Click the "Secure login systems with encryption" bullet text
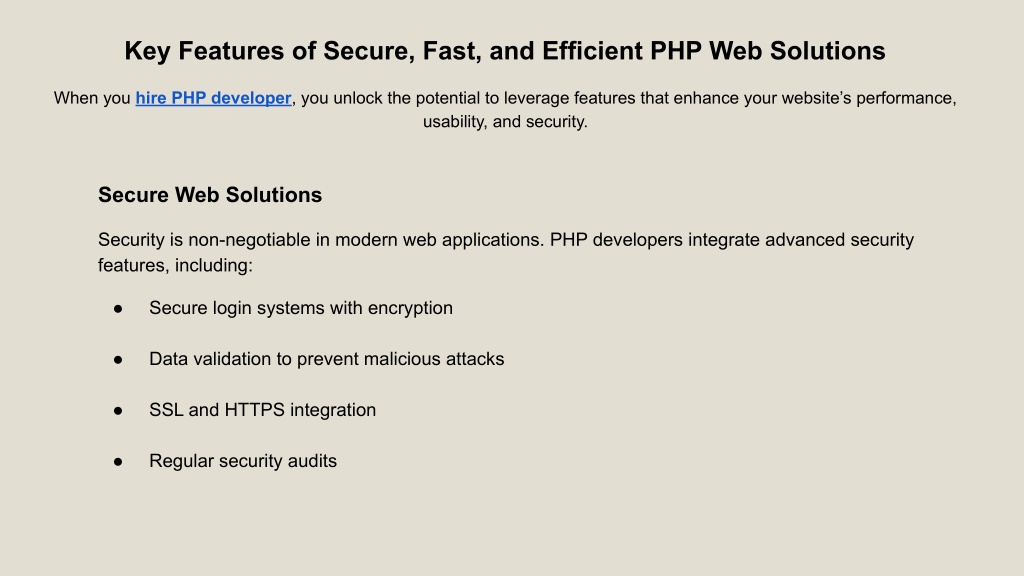1024x576 pixels. click(300, 308)
